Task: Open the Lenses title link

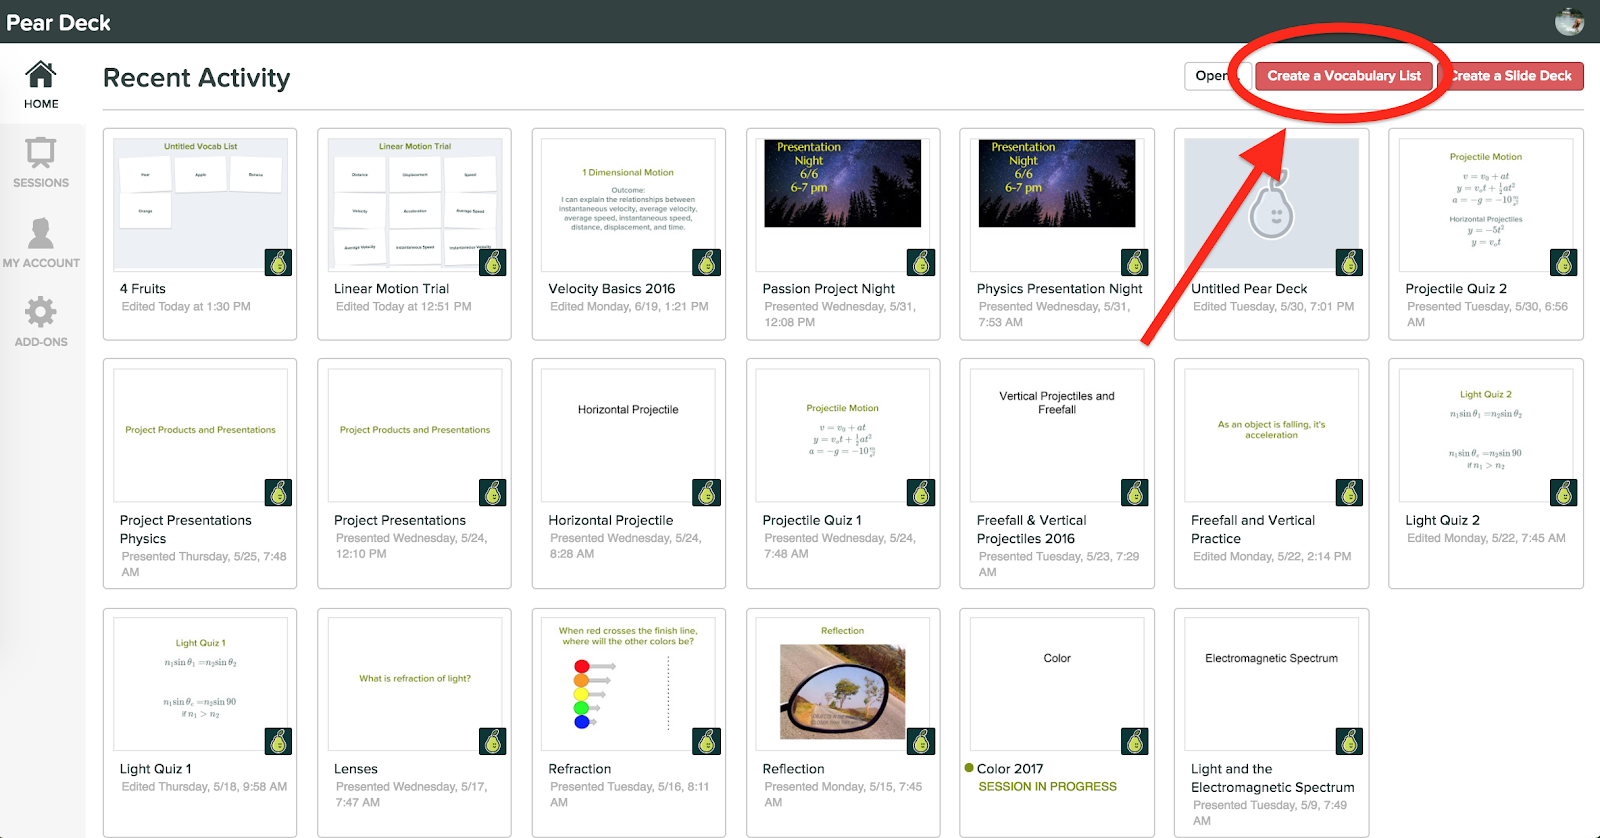Action: point(356,769)
